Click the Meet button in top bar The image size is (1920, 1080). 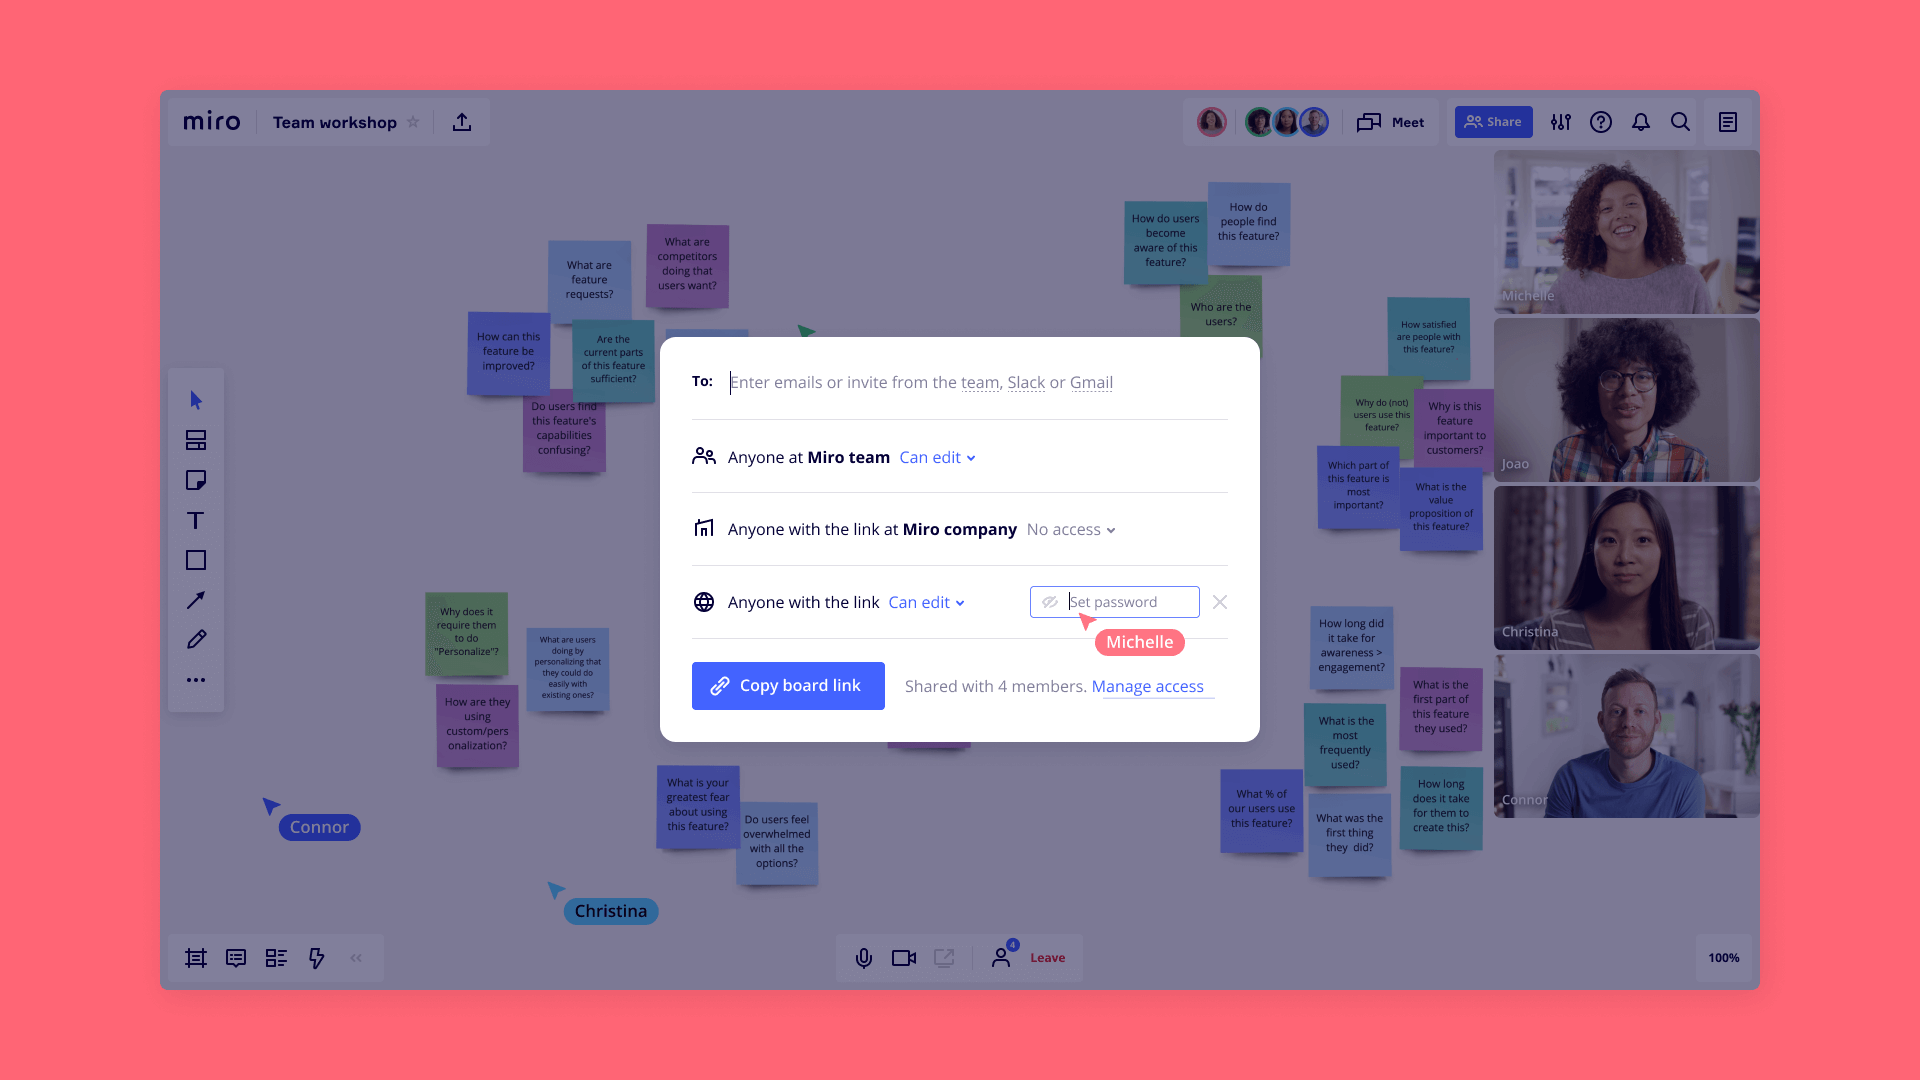(x=1391, y=121)
